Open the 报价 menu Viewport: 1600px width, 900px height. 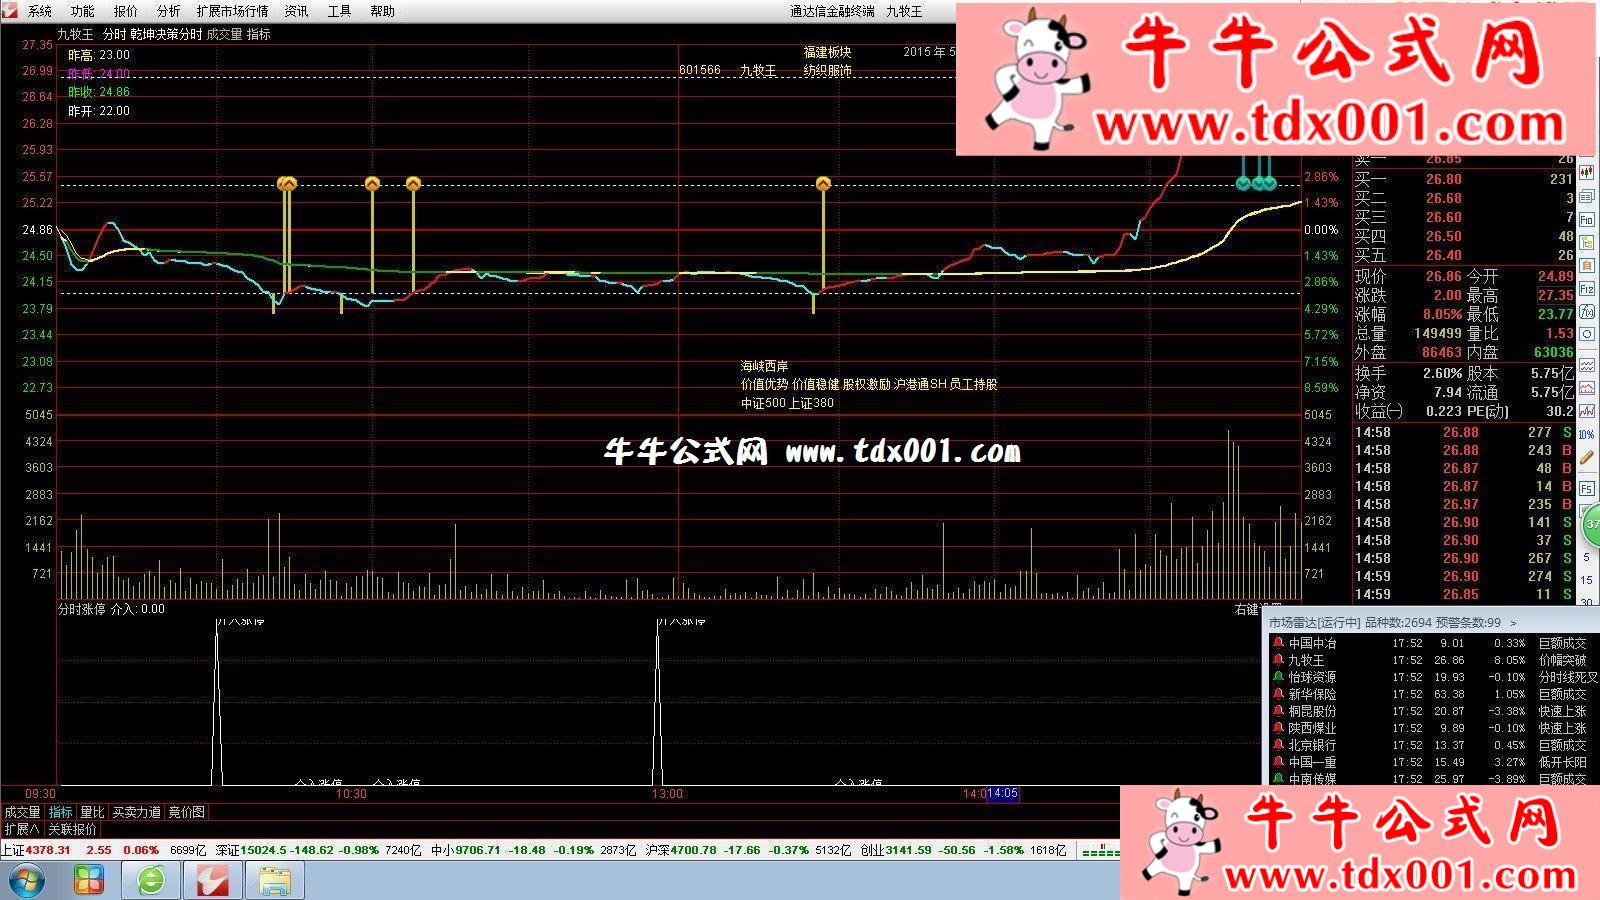coord(126,11)
